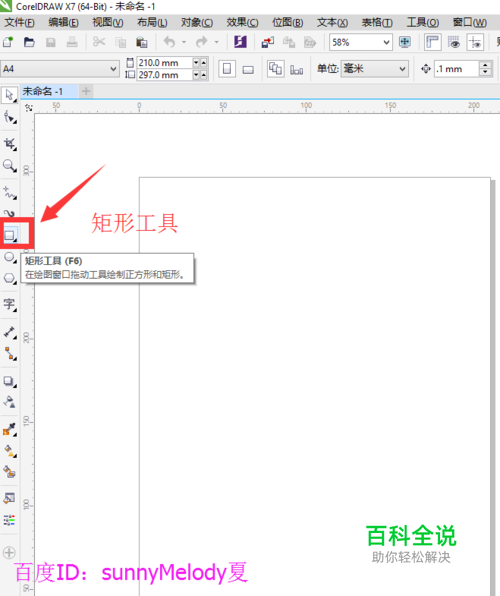Click the Import icon
The height and width of the screenshot is (596, 500).
pyautogui.click(x=268, y=42)
